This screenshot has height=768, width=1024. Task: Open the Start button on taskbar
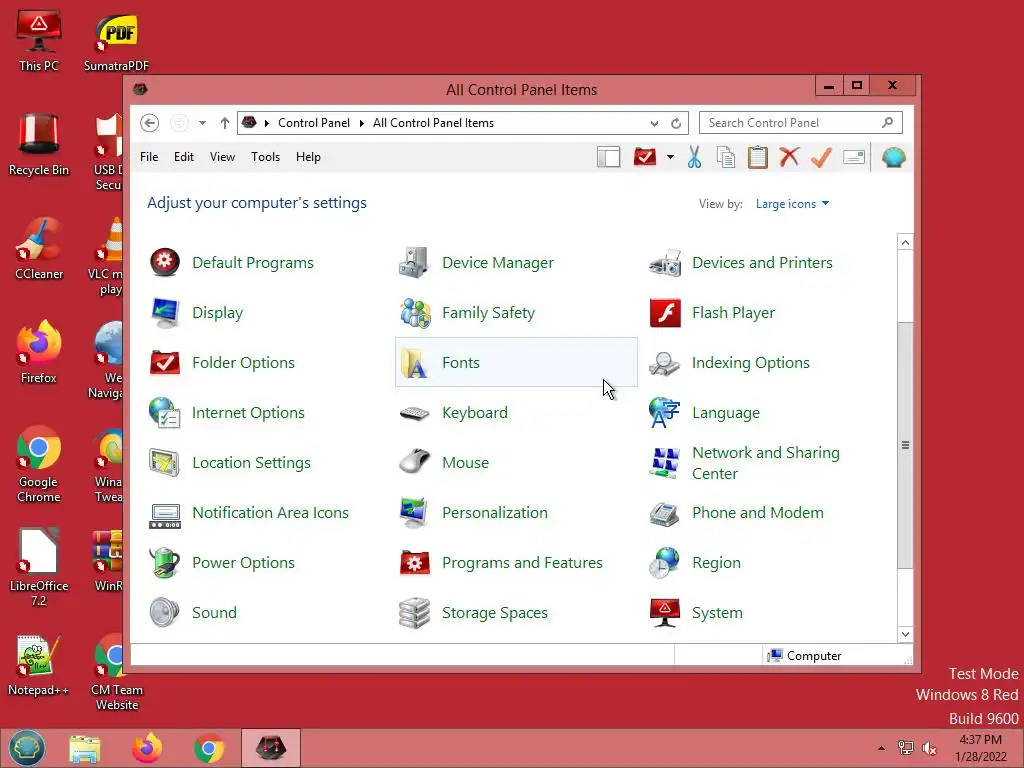pos(27,748)
